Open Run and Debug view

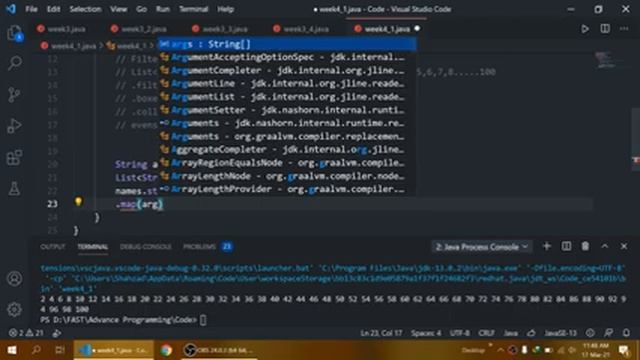[15, 126]
